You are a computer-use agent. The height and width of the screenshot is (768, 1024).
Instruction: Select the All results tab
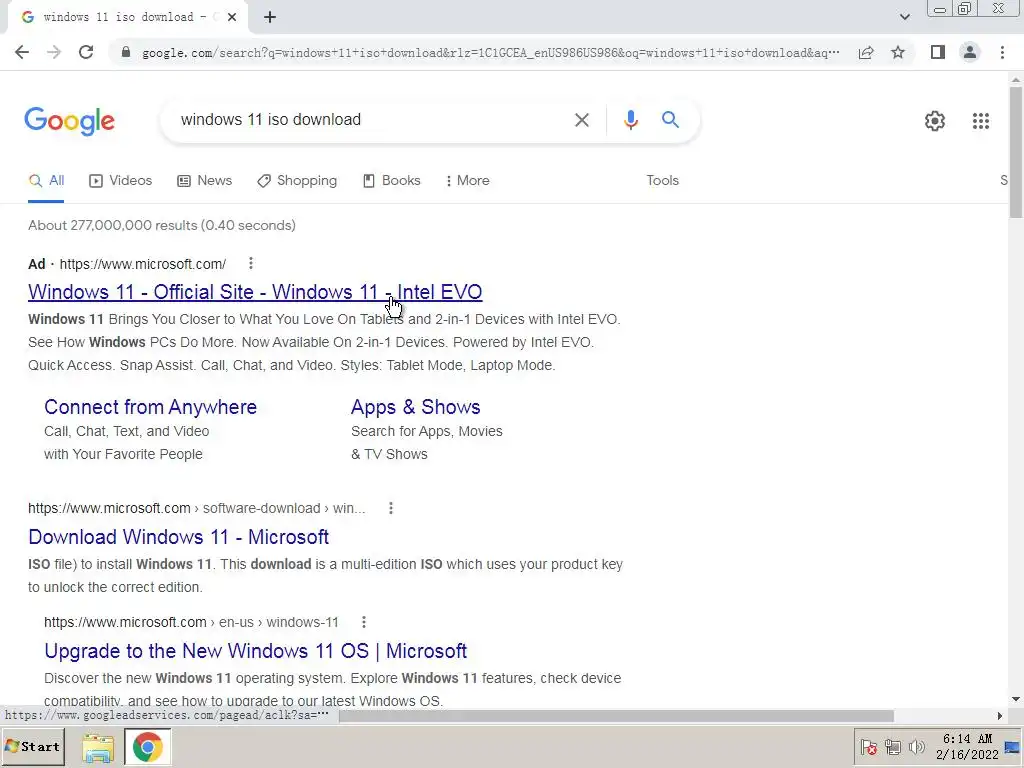pos(46,181)
